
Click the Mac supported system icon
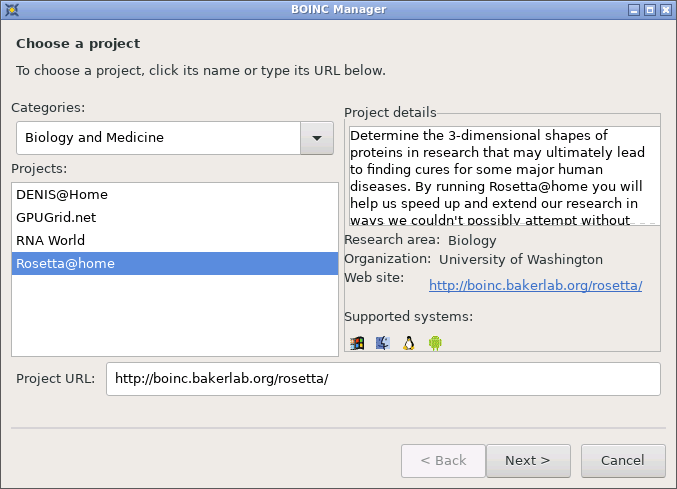pyautogui.click(x=383, y=343)
